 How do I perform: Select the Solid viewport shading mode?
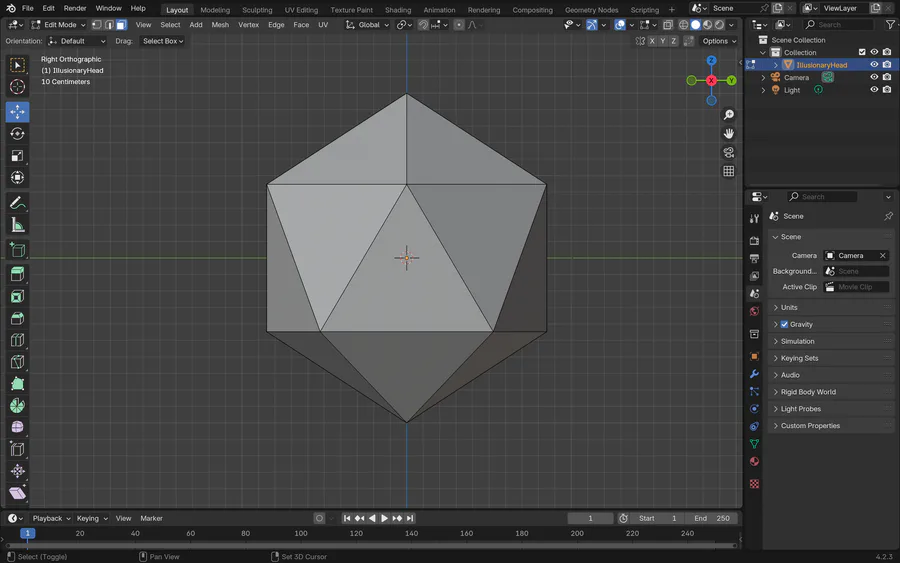pos(696,25)
